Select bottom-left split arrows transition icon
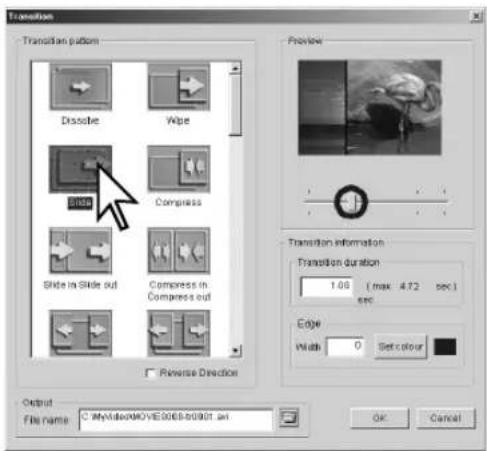The height and width of the screenshot is (451, 487). click(x=80, y=333)
